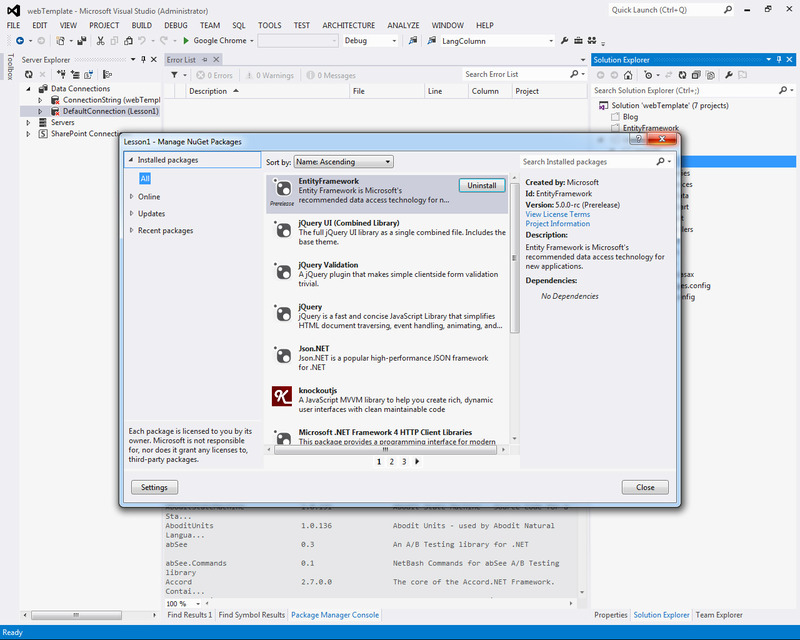
Task: Open the DEBUG menu
Action: 176,25
